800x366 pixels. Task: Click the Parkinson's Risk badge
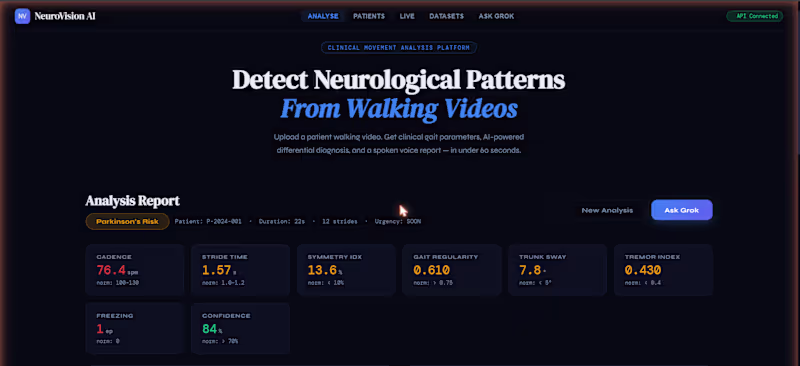pos(127,222)
